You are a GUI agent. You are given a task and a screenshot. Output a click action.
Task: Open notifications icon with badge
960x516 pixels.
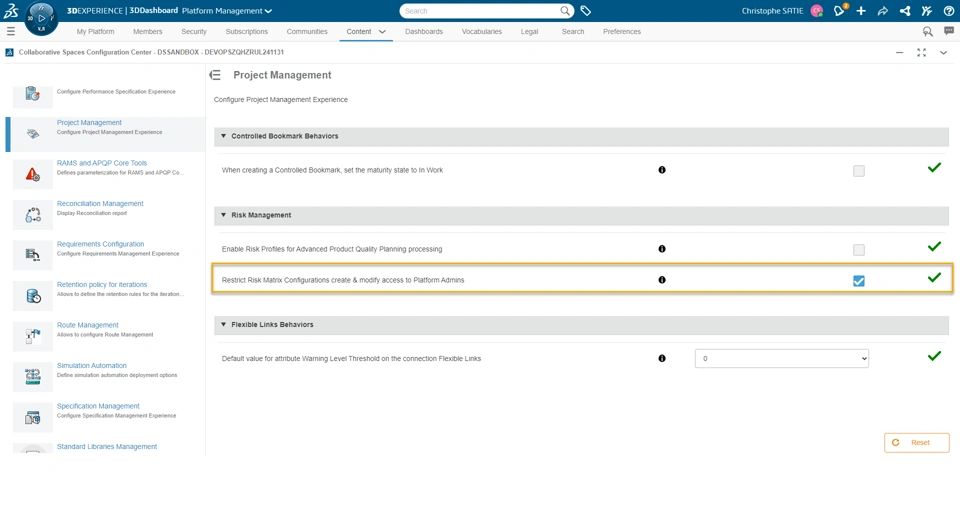click(x=839, y=10)
